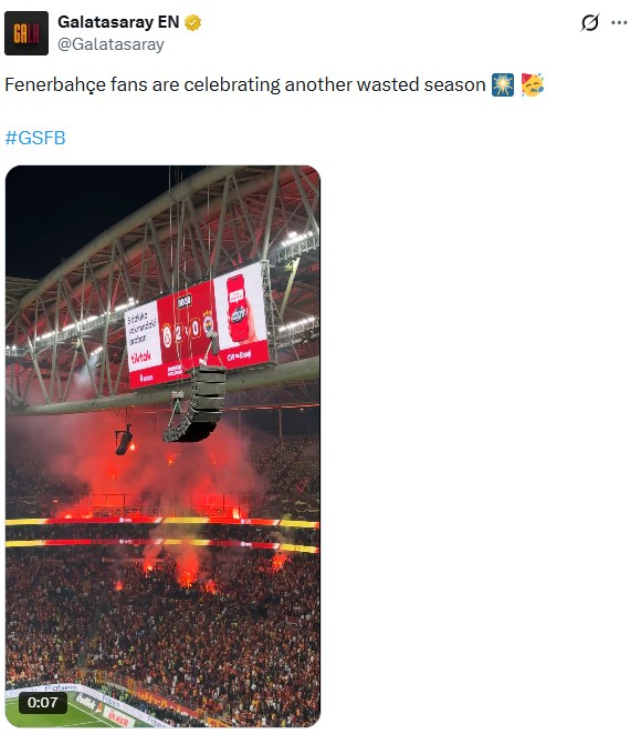Click the TikTok logo on the scoreboard

[x=141, y=356]
